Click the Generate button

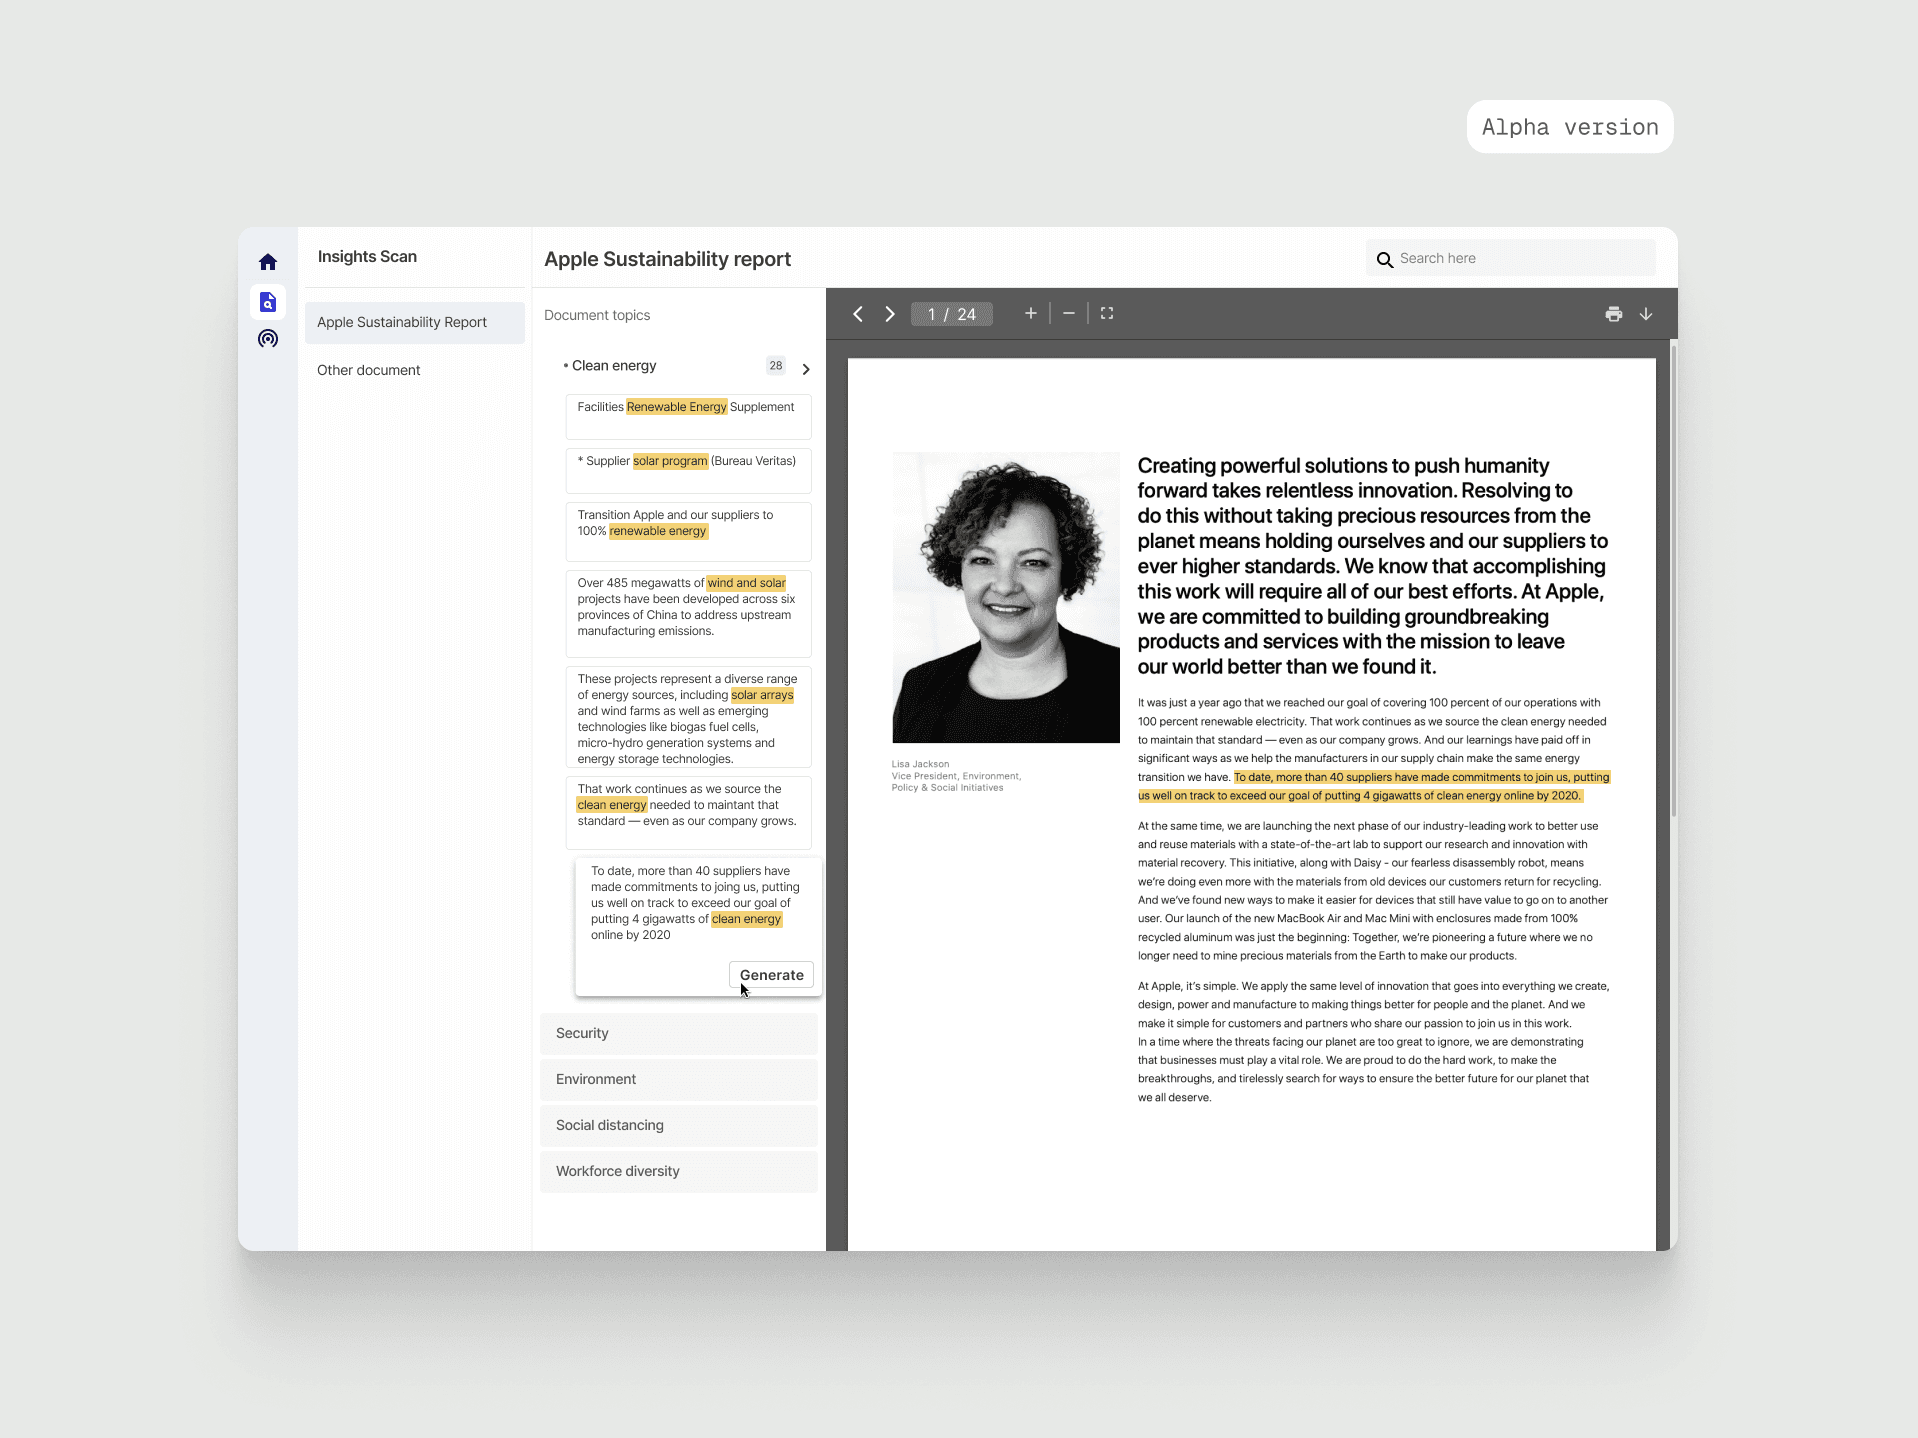(771, 975)
